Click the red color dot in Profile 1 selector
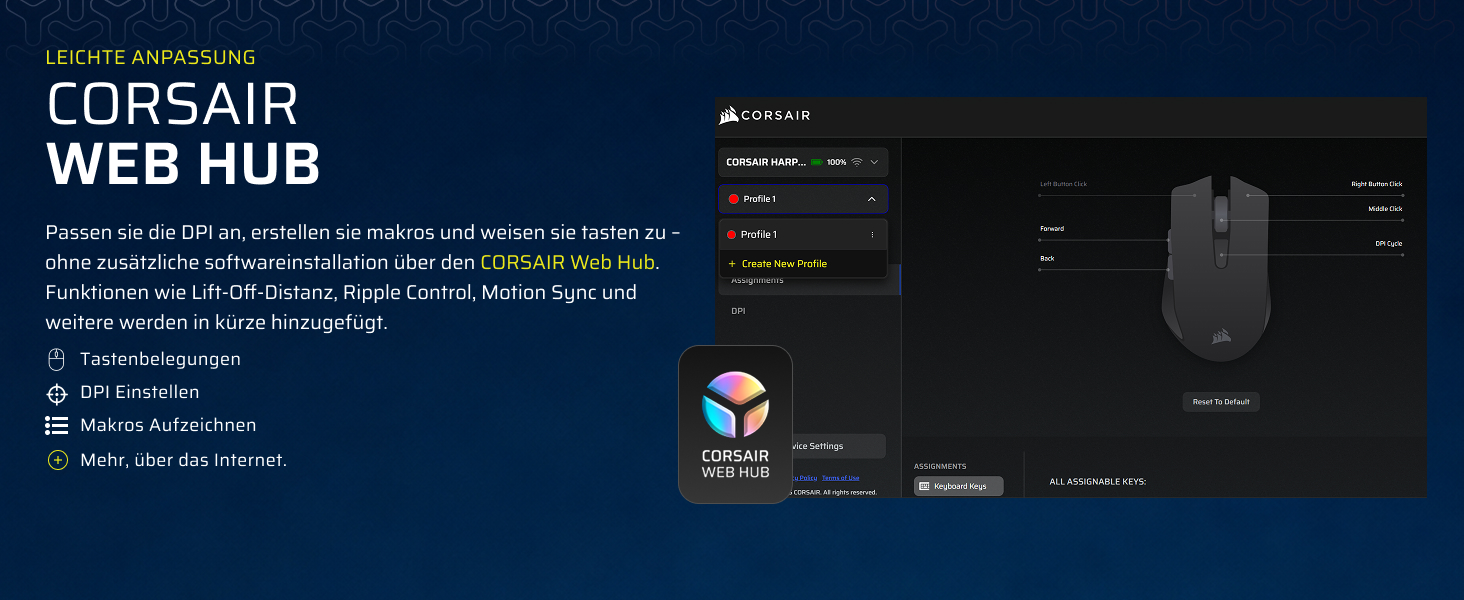 [733, 199]
